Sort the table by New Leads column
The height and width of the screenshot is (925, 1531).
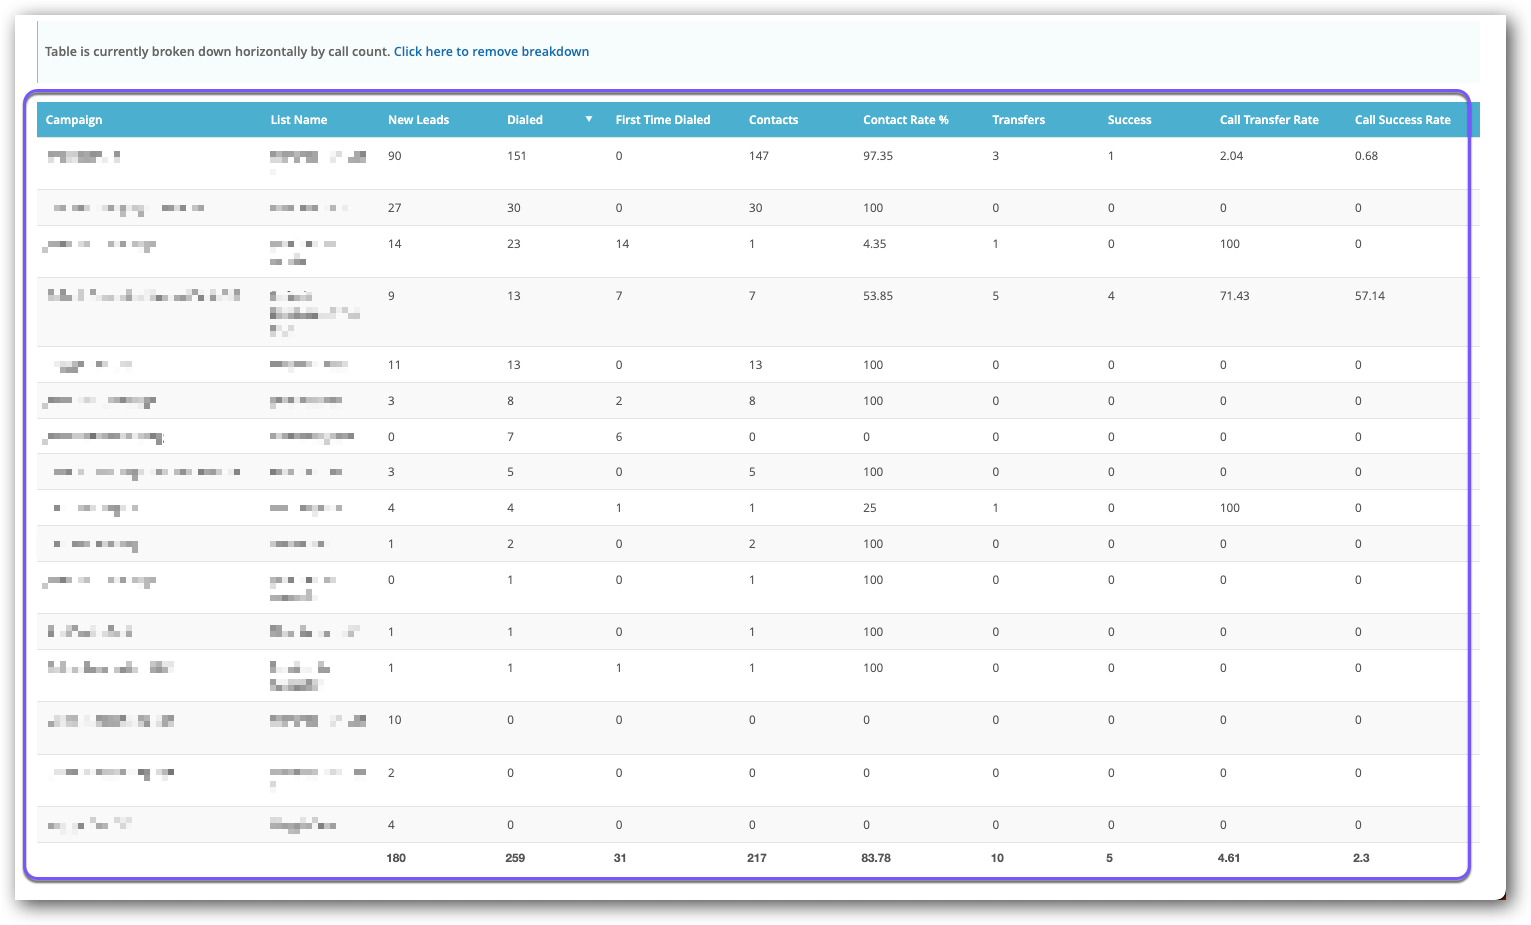tap(418, 119)
